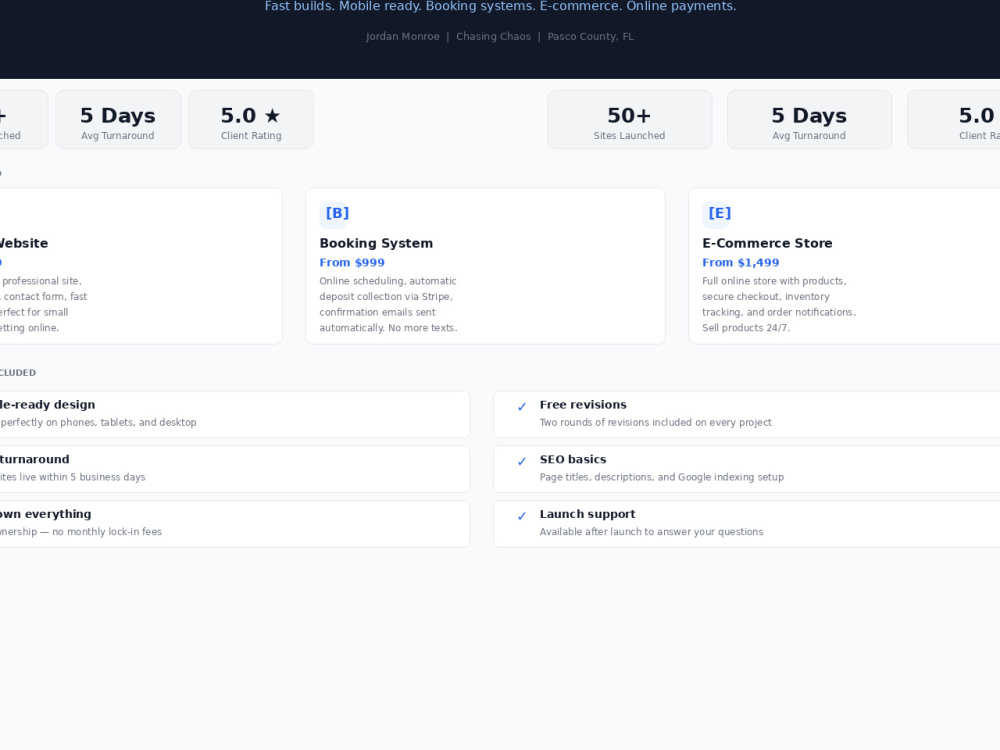The width and height of the screenshot is (1000, 750).
Task: Click 'Chasing Chaos' in the header
Action: click(493, 36)
